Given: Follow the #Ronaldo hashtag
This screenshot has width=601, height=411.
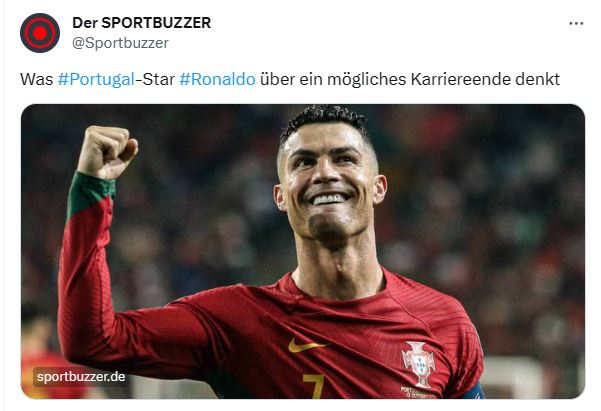Looking at the screenshot, I should [x=217, y=79].
